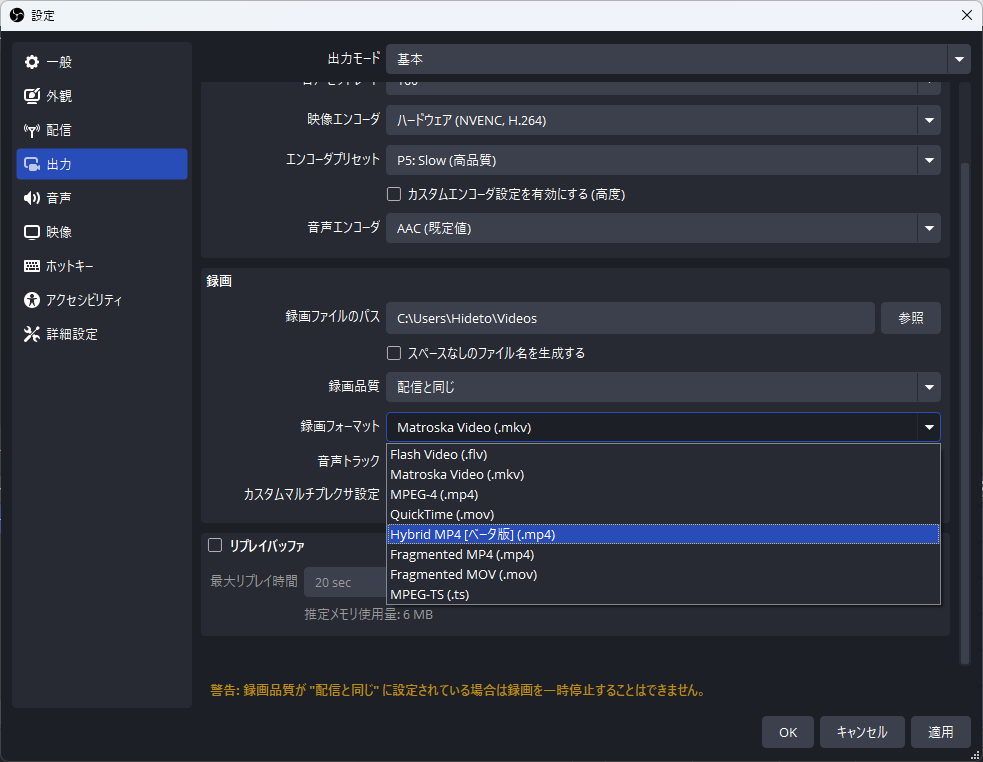Viewport: 983px width, 762px height.
Task: Open the ホットキー settings page
Action: (102, 266)
